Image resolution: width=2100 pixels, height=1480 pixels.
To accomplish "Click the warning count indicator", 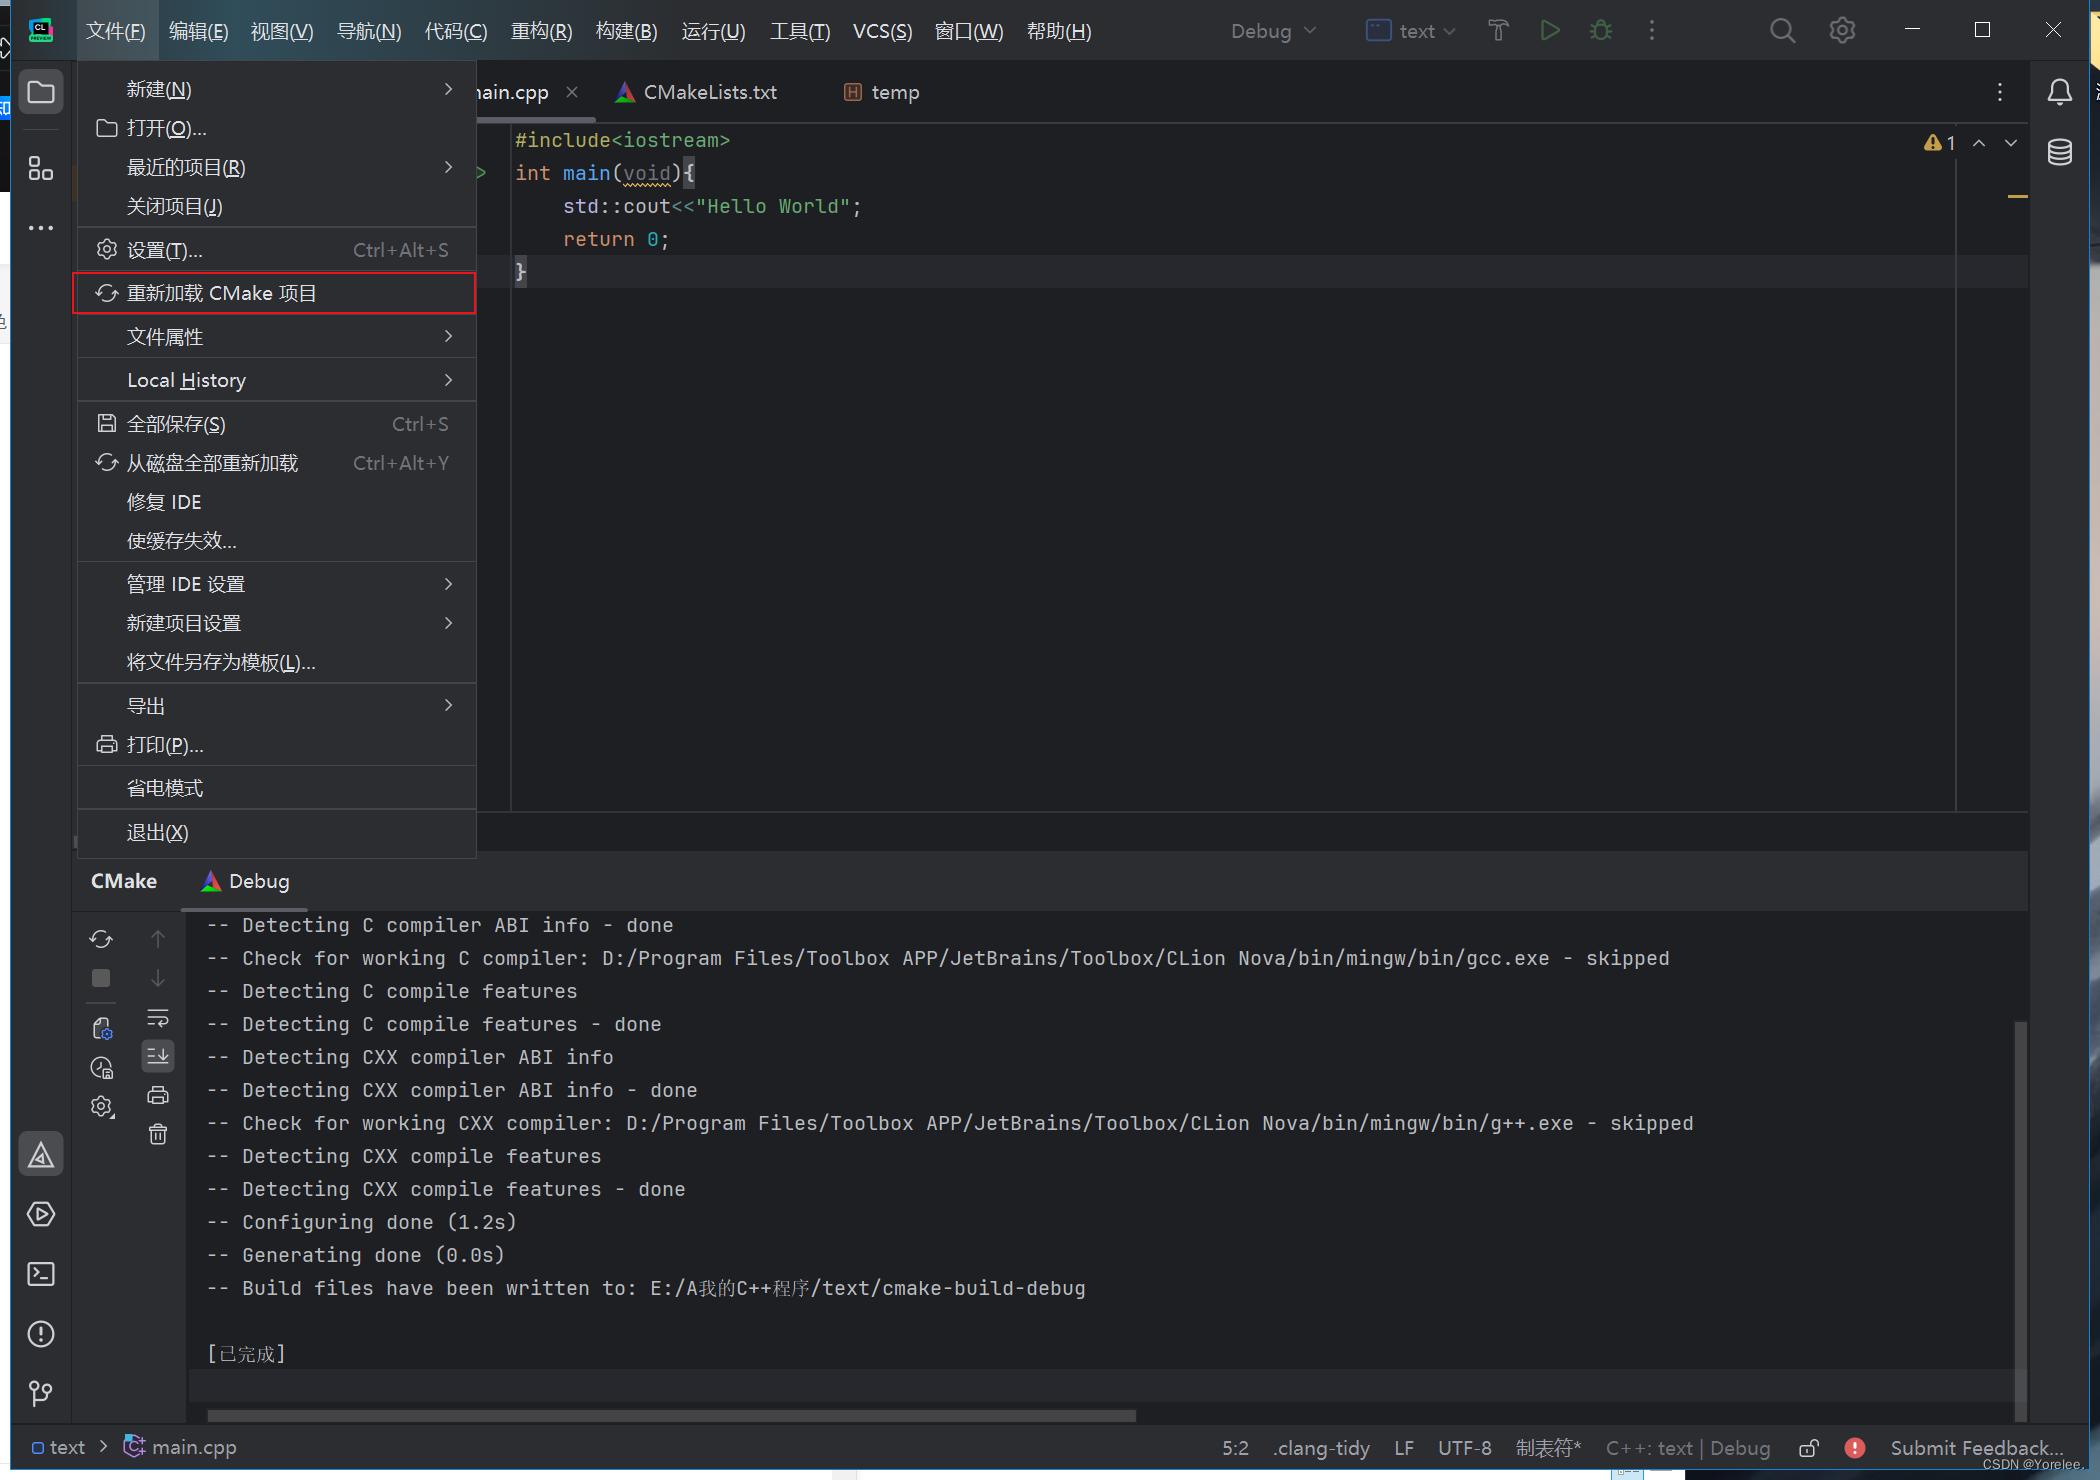I will coord(1939,143).
